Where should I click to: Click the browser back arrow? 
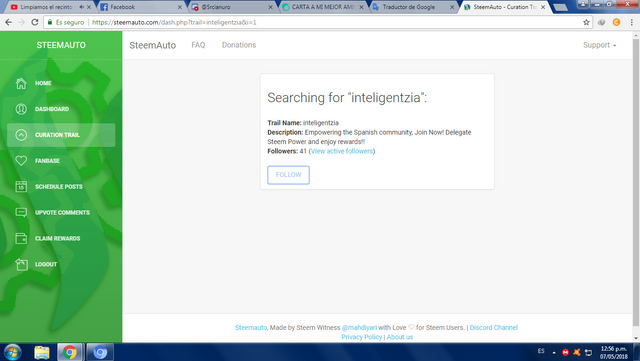[9, 22]
